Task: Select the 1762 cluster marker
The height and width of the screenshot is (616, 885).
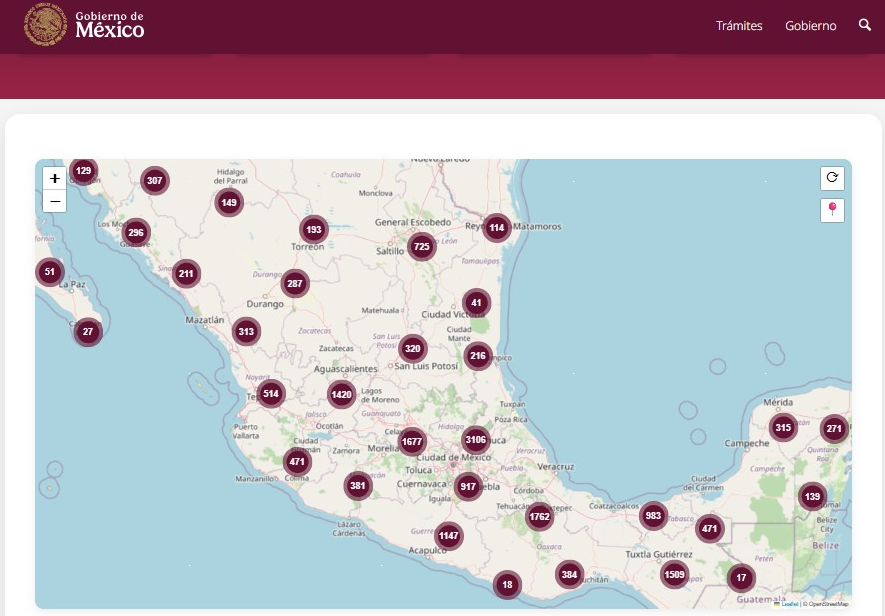Action: pyautogui.click(x=540, y=516)
